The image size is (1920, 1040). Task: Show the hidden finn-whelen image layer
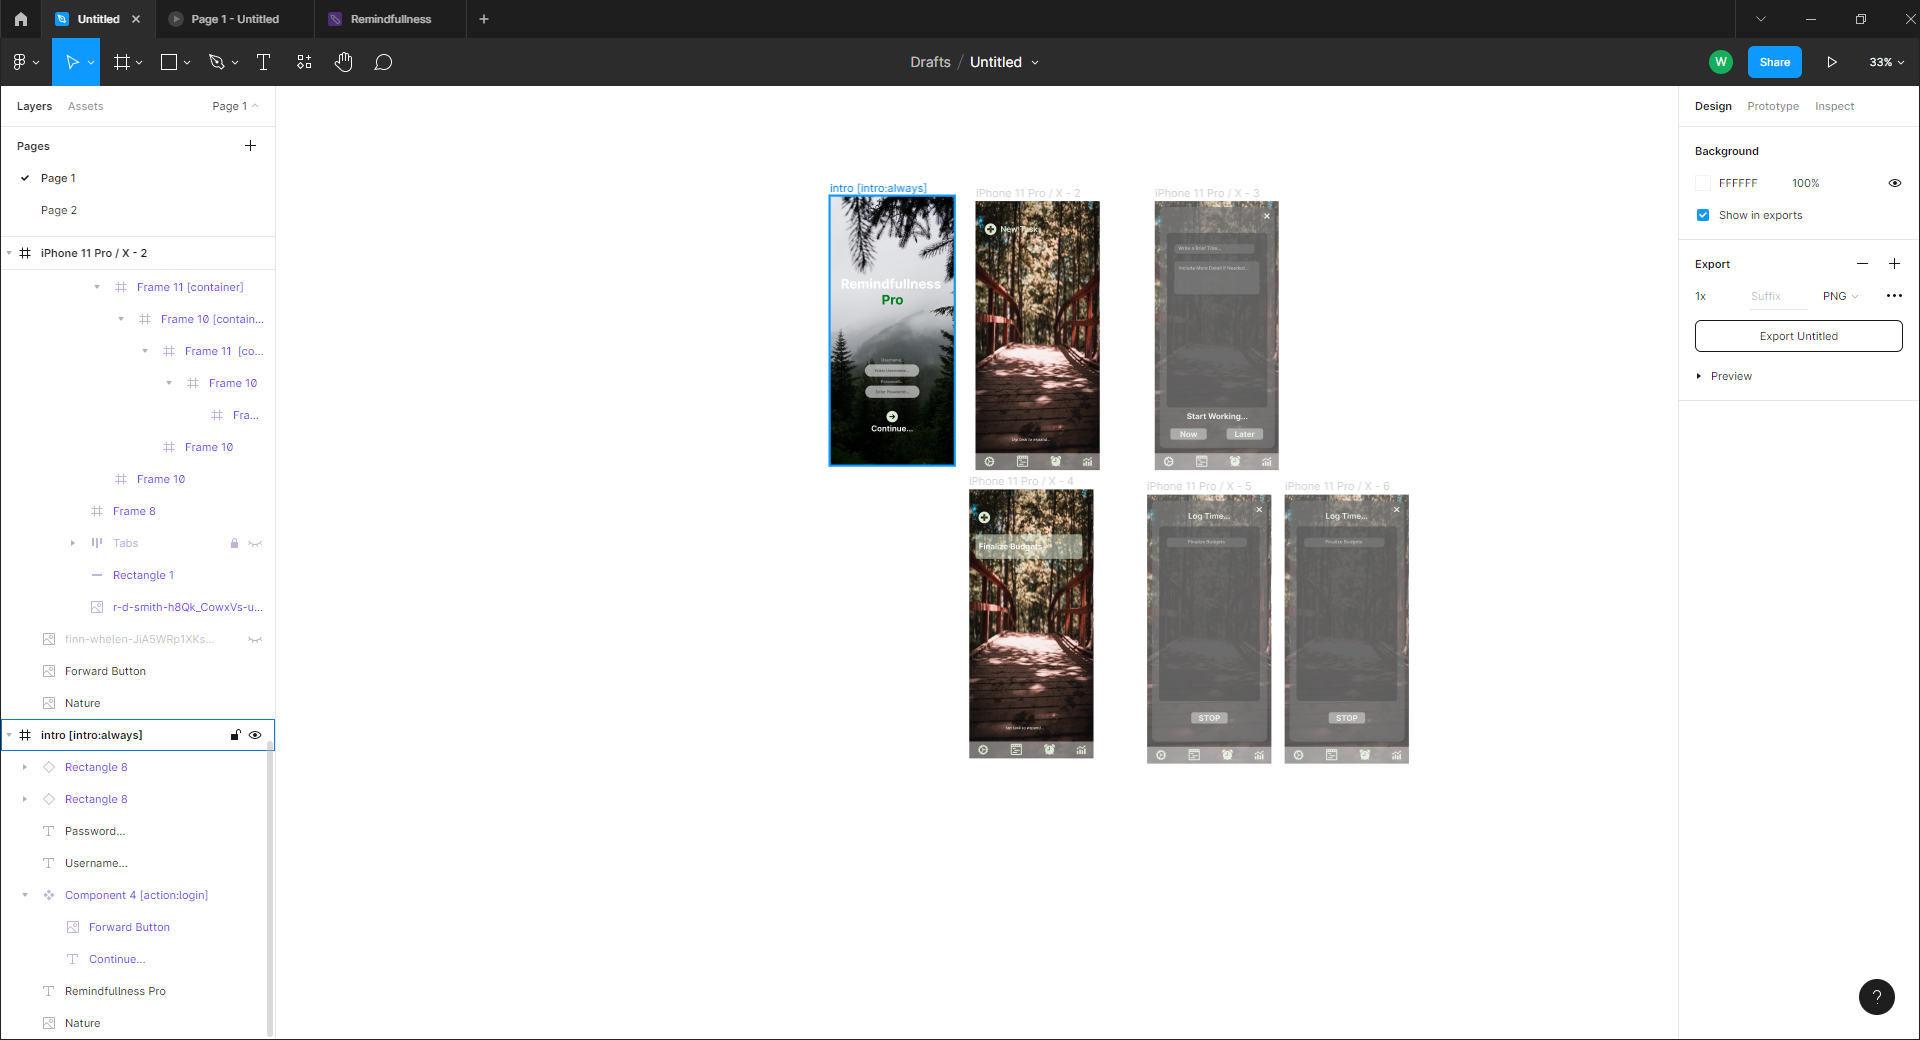coord(255,640)
